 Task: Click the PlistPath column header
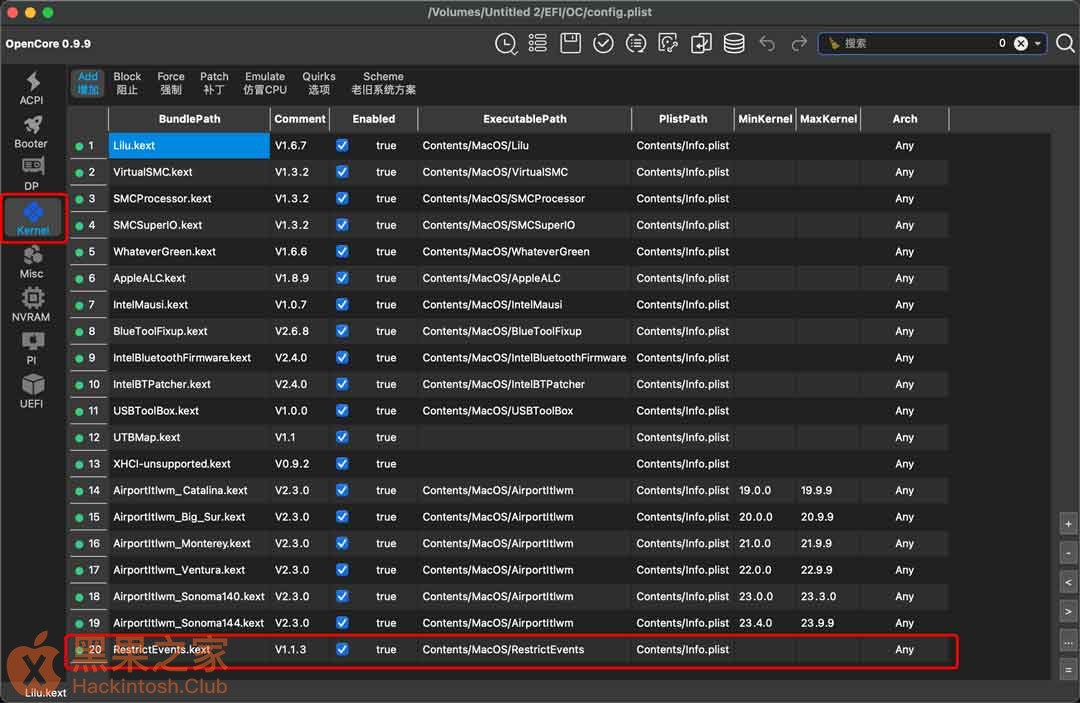pos(683,119)
